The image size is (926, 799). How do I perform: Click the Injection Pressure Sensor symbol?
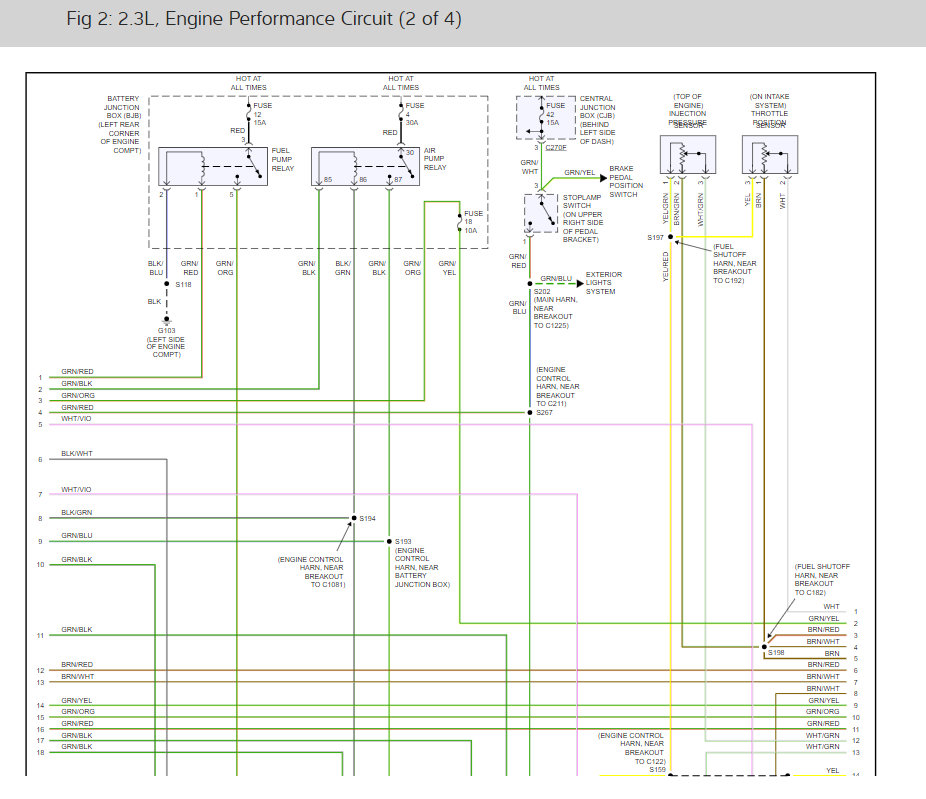pos(688,157)
